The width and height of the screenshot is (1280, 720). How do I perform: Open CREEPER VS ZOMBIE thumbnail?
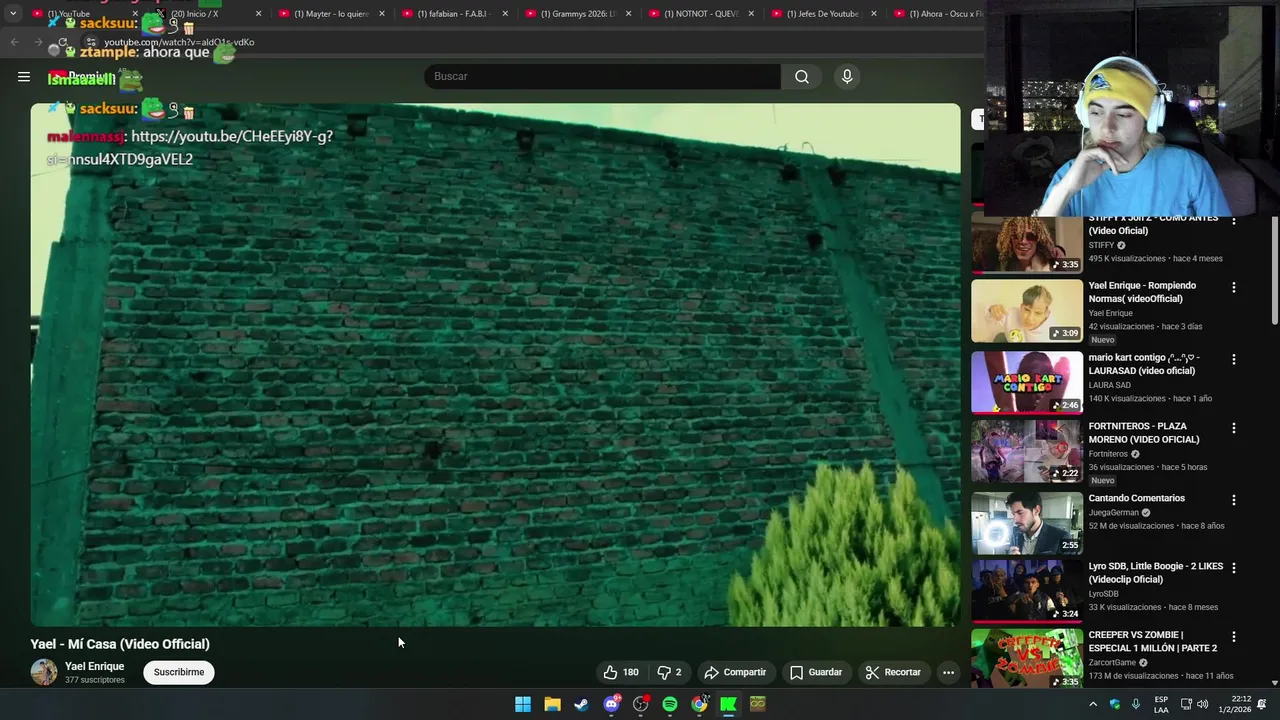tap(1027, 658)
